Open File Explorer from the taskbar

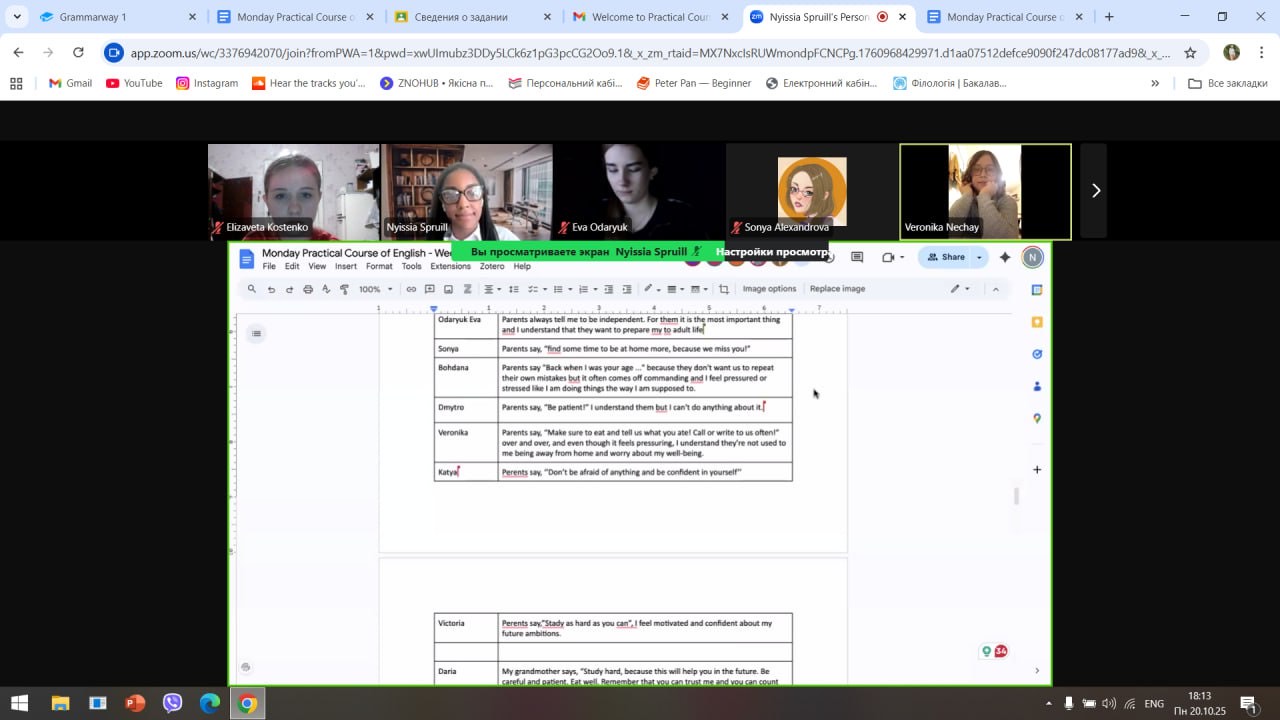pos(60,703)
